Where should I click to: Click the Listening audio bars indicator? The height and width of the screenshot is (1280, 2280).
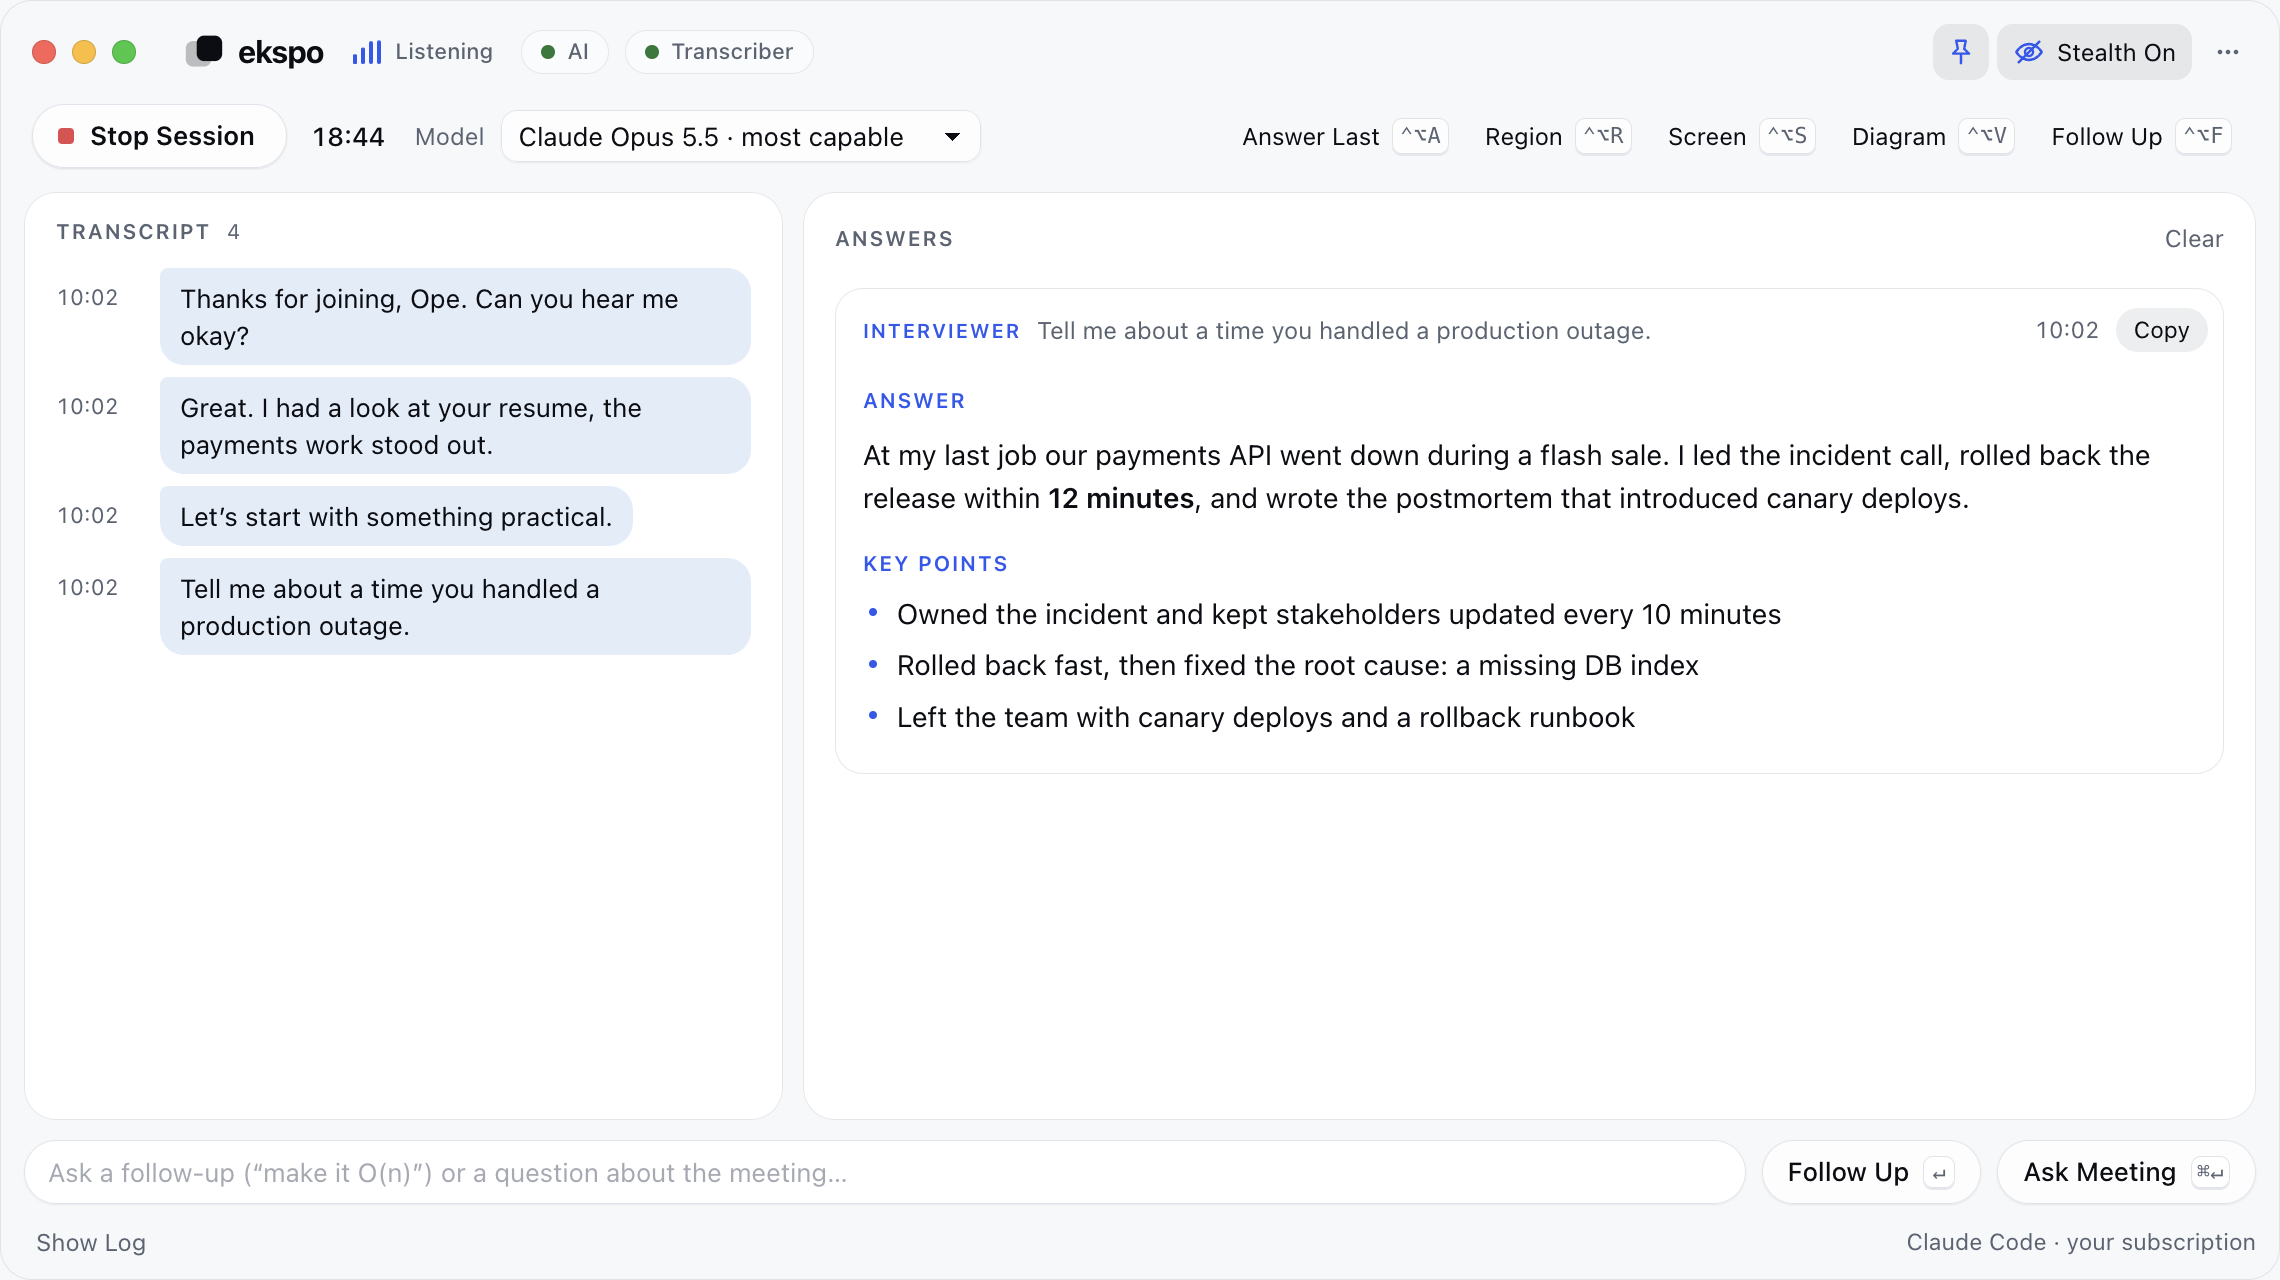coord(367,52)
